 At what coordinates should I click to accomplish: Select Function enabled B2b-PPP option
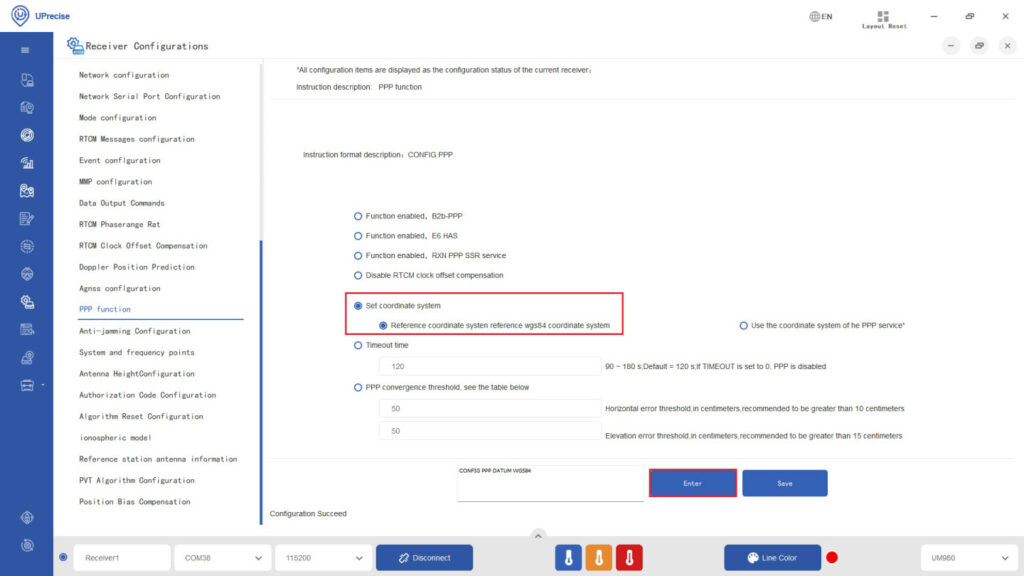[x=357, y=215]
